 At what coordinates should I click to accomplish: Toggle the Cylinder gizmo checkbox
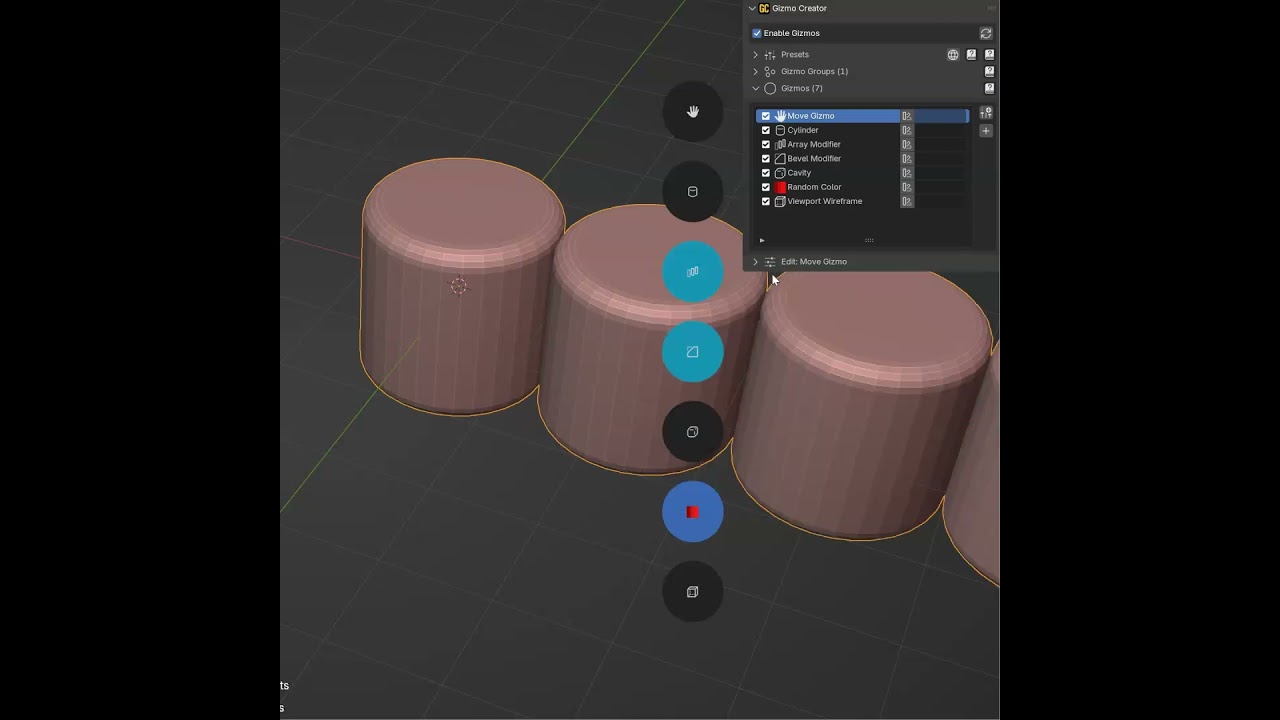pyautogui.click(x=766, y=130)
